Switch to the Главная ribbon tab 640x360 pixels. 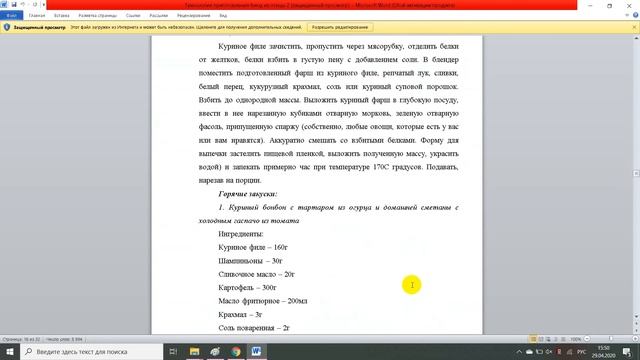37,16
